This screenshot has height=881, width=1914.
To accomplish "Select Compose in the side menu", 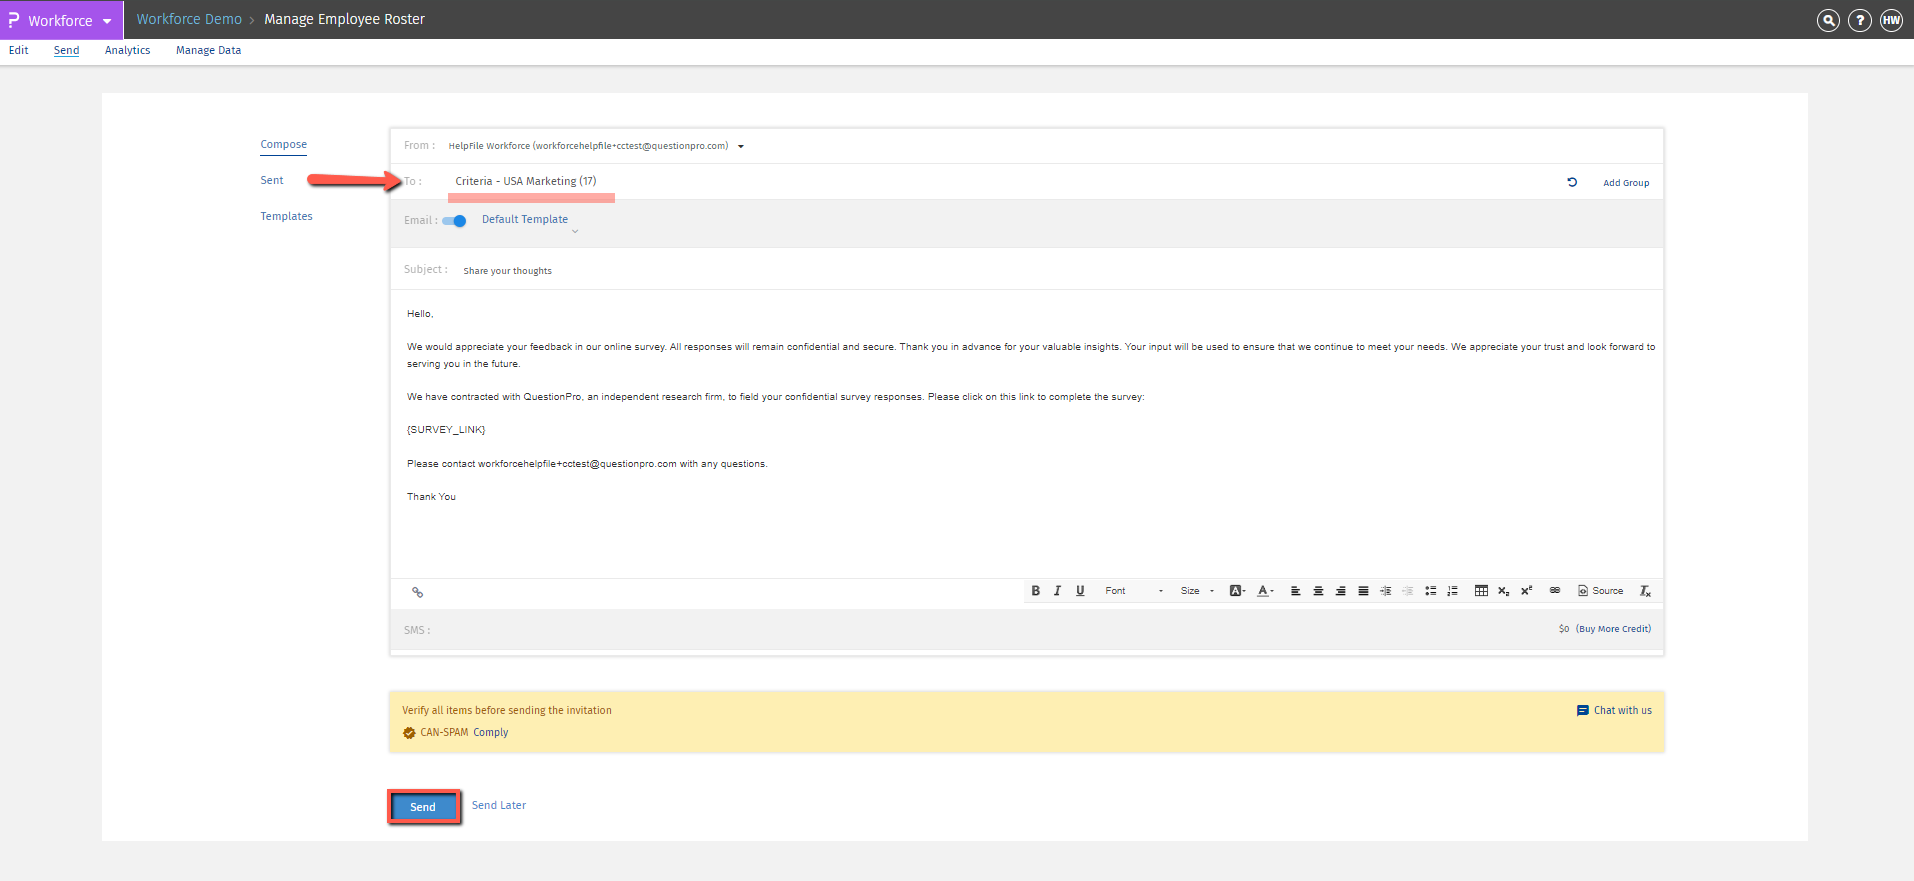I will [284, 144].
